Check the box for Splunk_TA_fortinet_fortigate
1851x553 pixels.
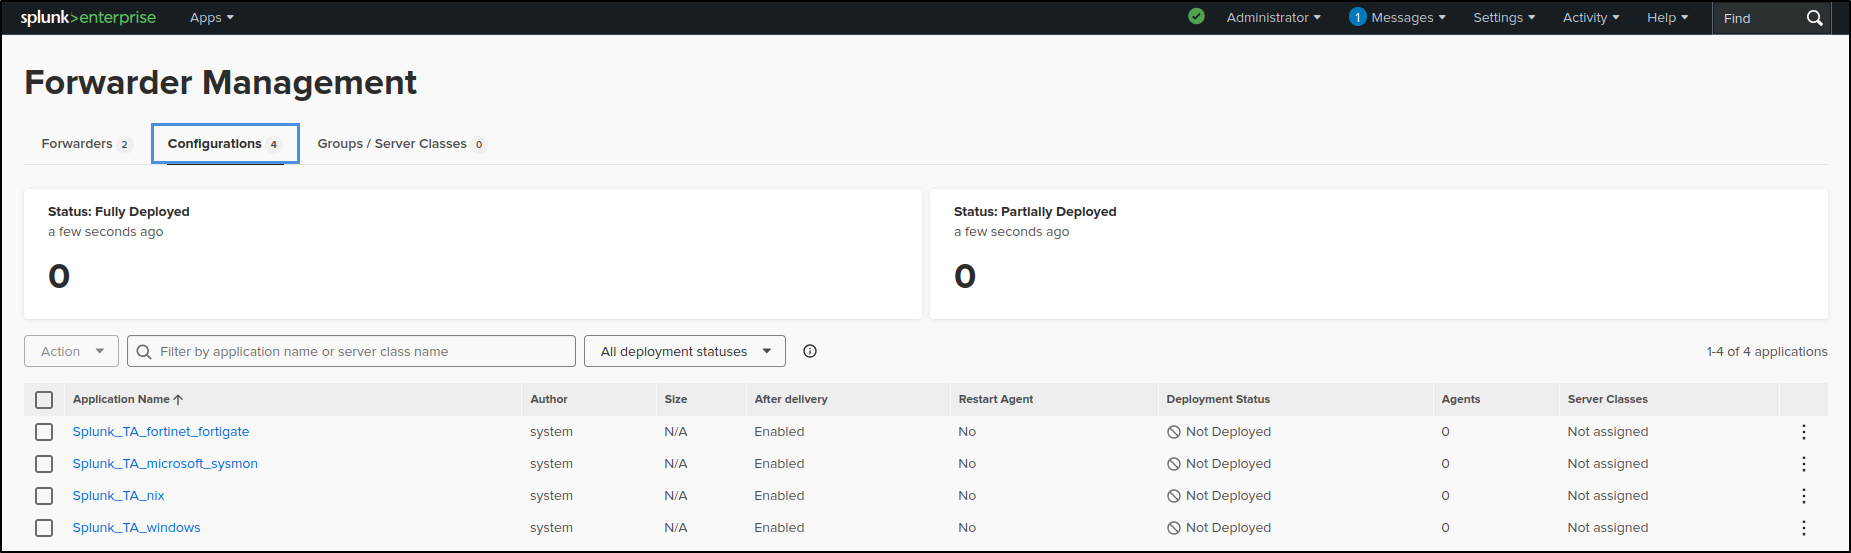coord(44,432)
